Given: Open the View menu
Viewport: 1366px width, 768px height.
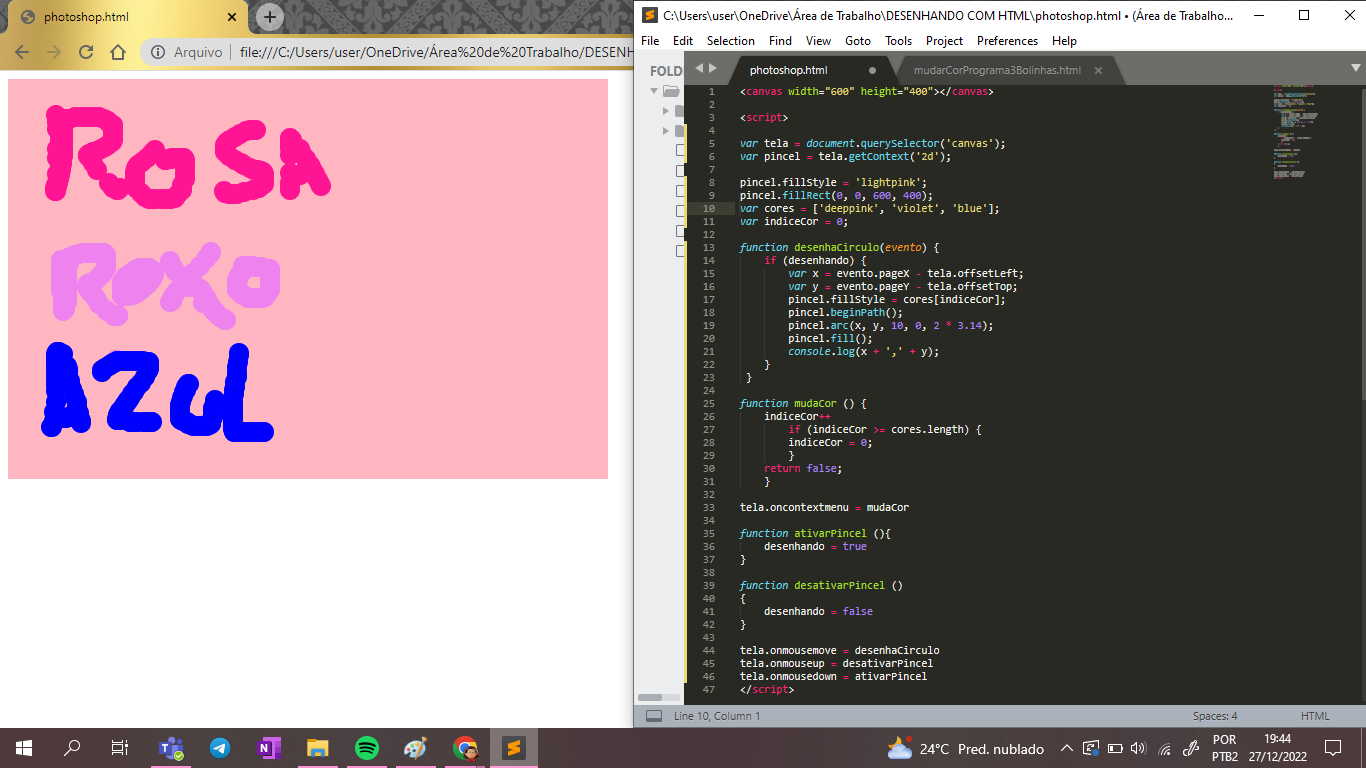Looking at the screenshot, I should 818,41.
